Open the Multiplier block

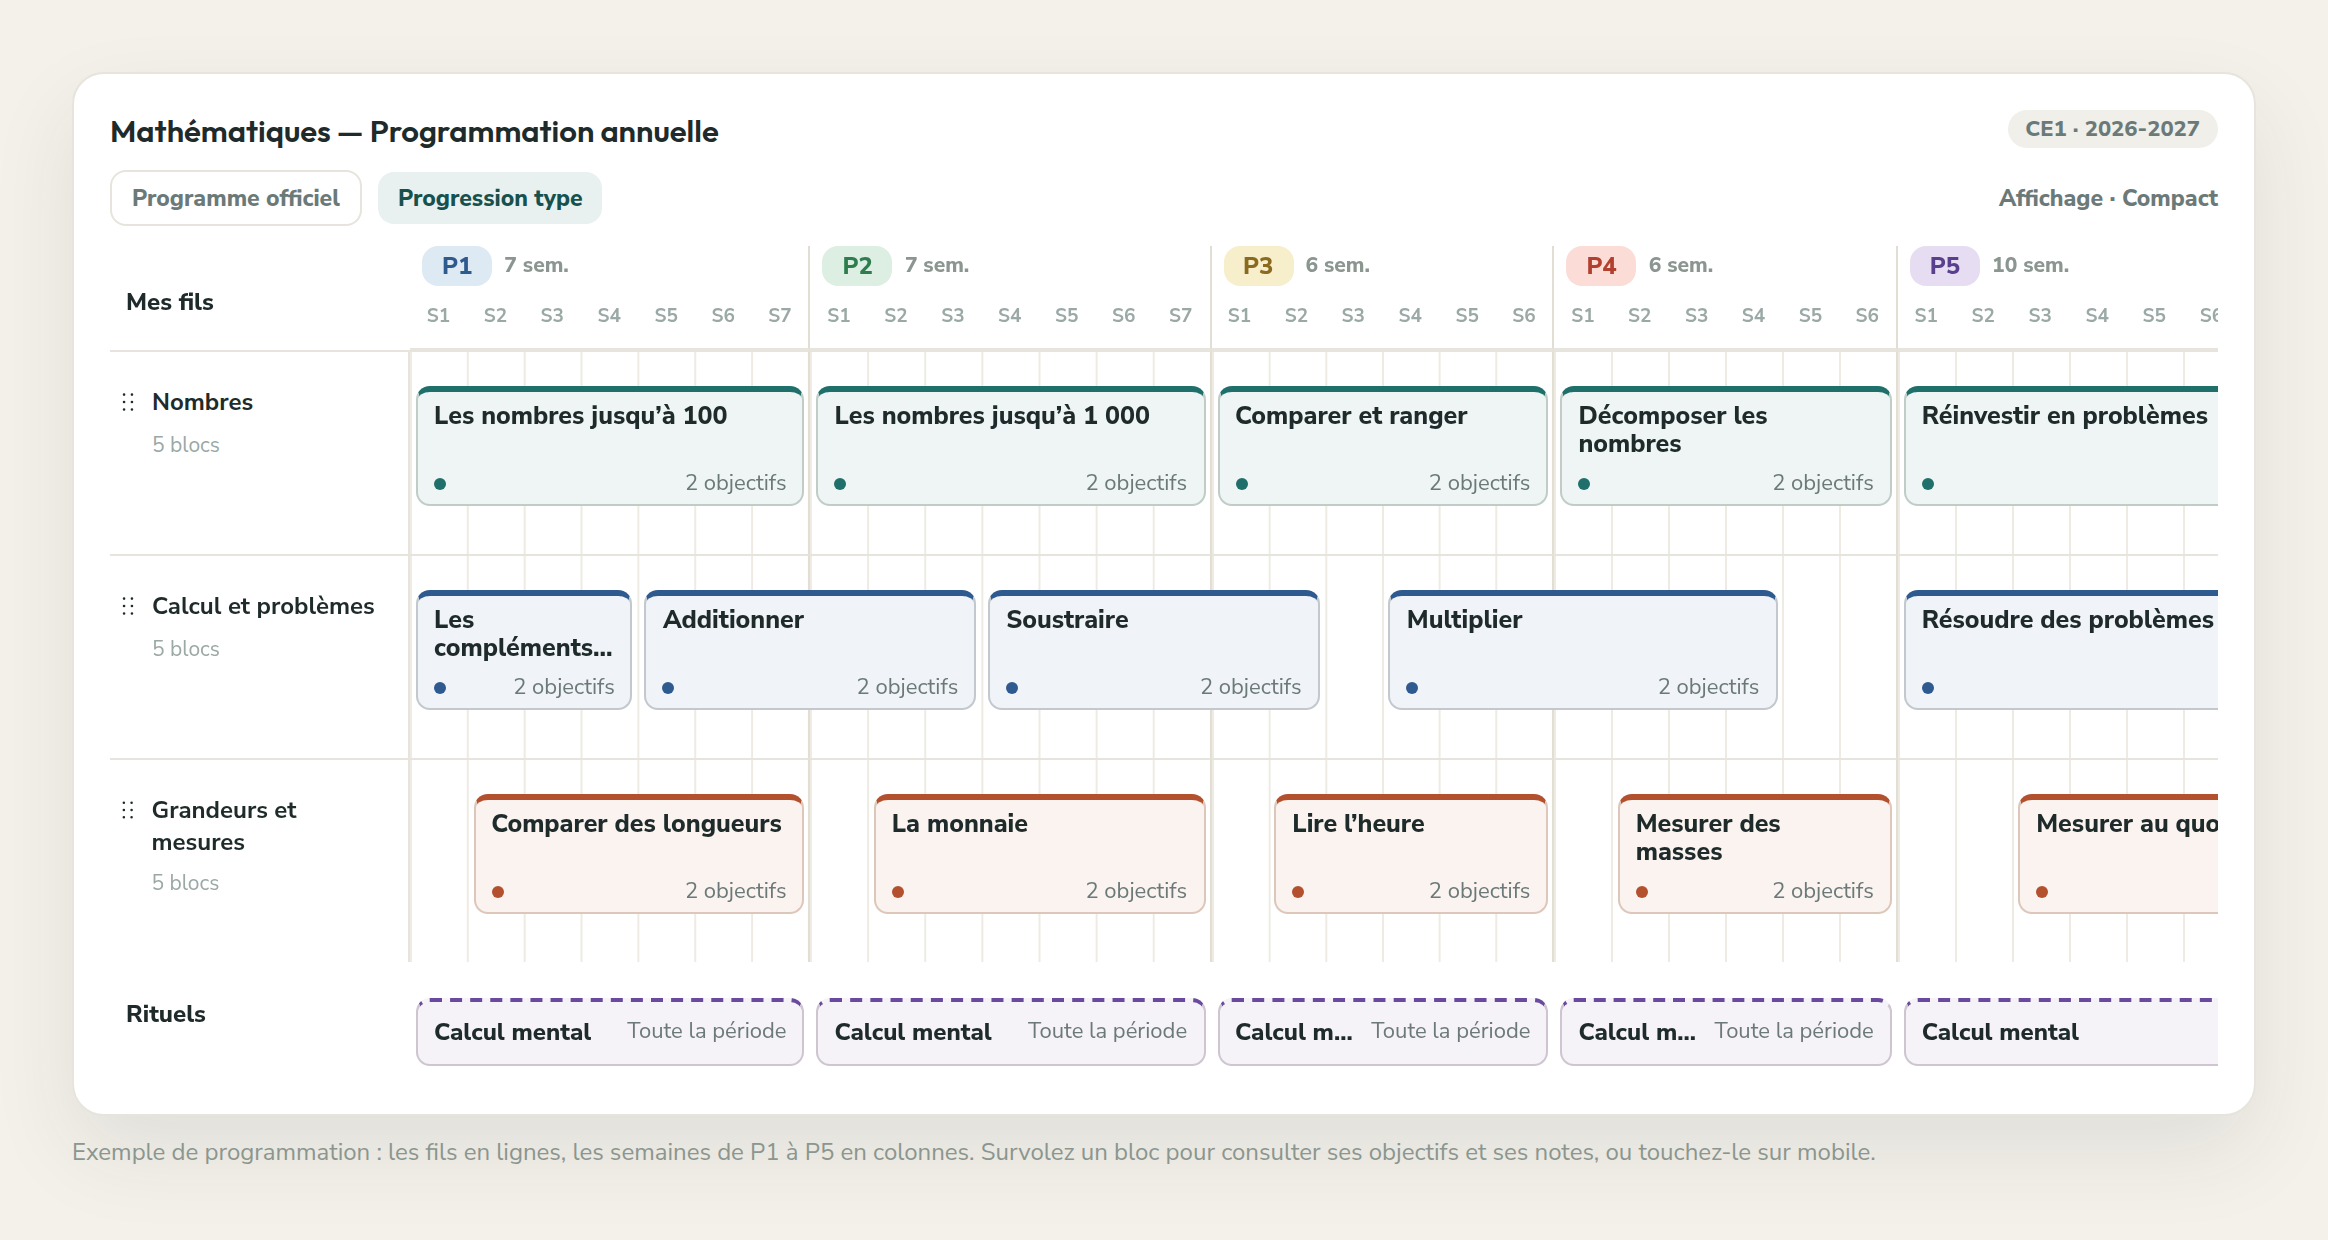(1583, 650)
